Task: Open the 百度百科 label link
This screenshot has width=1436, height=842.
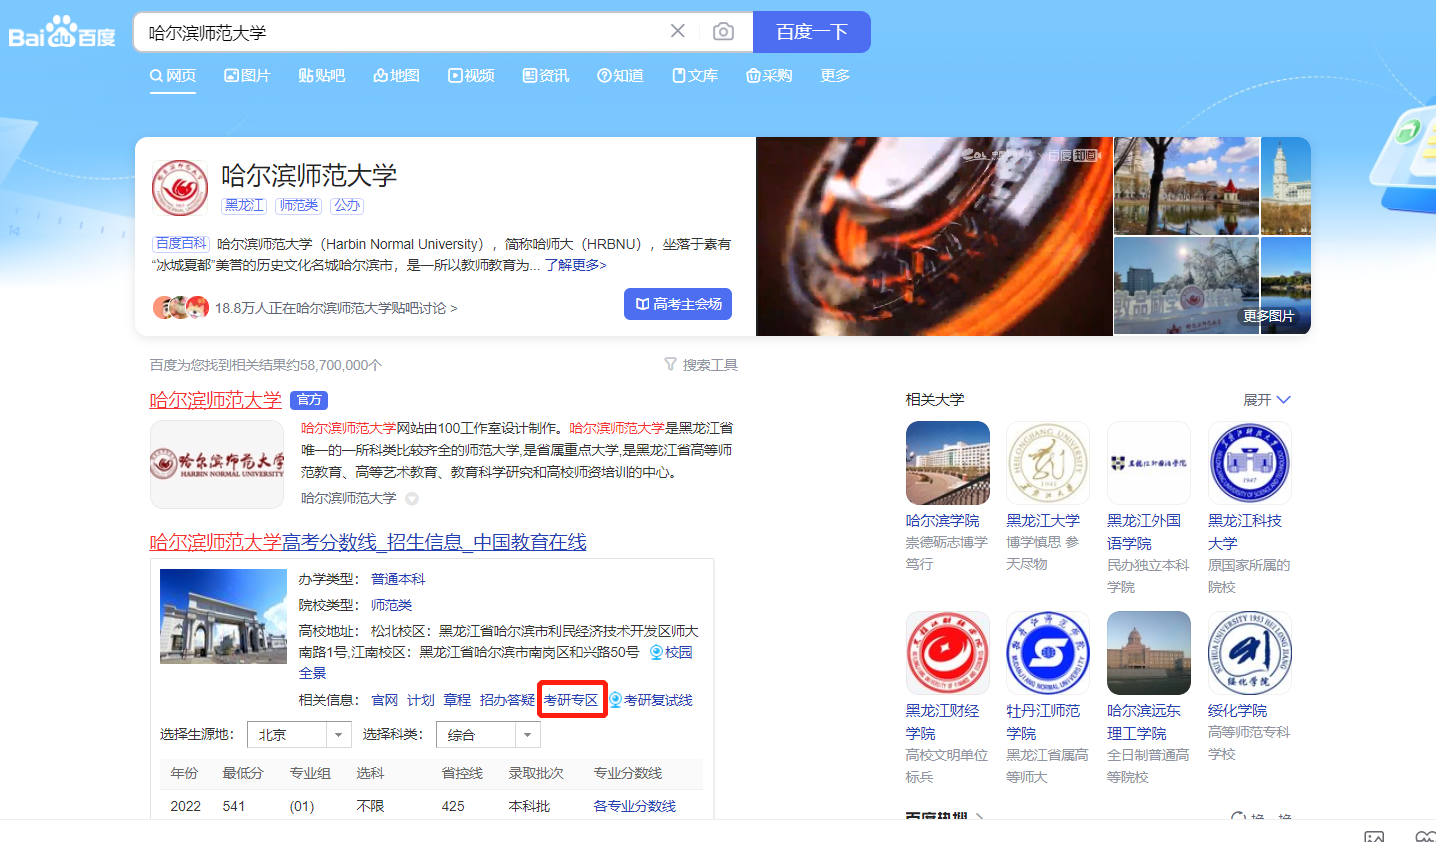Action: (181, 243)
